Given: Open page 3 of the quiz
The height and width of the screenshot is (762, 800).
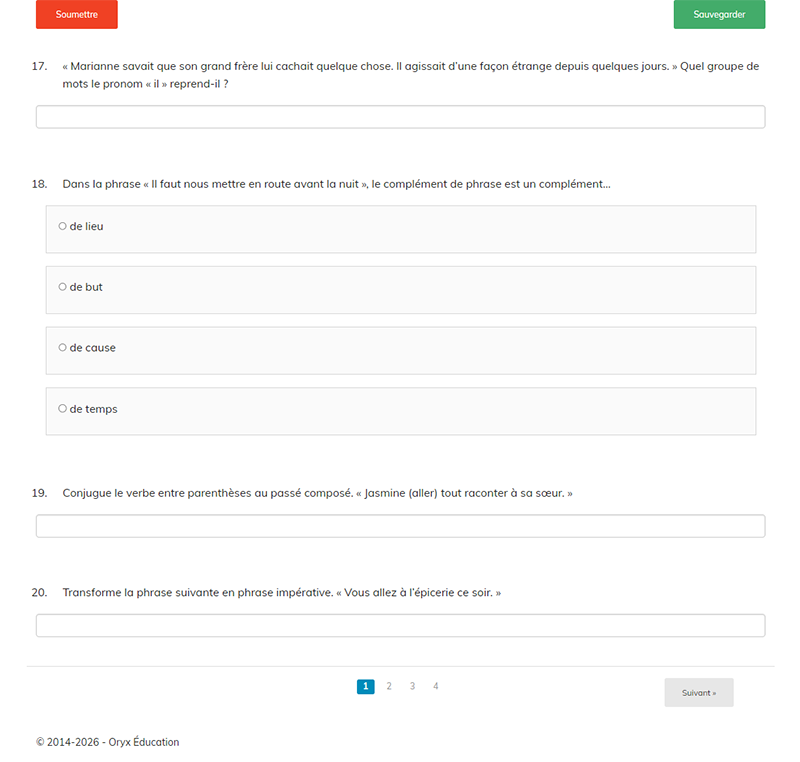Looking at the screenshot, I should tap(412, 686).
